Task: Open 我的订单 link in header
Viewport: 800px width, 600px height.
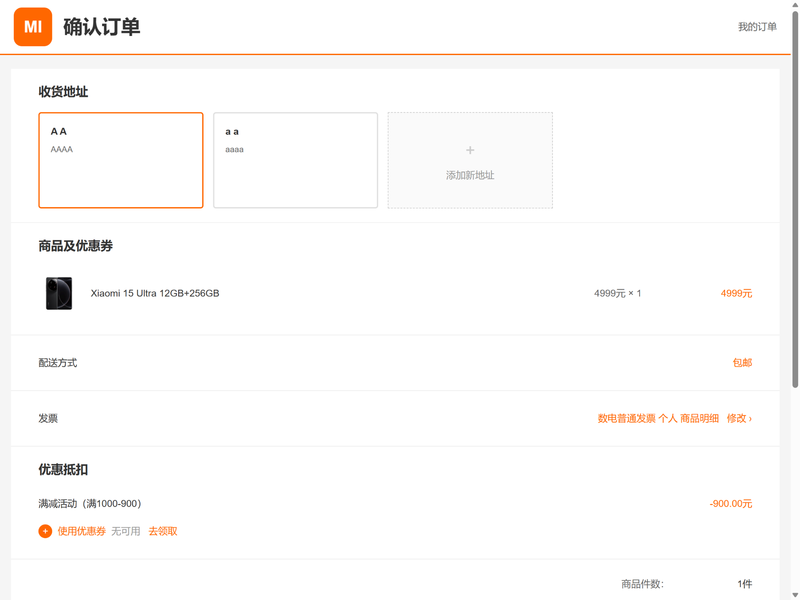Action: pyautogui.click(x=757, y=27)
